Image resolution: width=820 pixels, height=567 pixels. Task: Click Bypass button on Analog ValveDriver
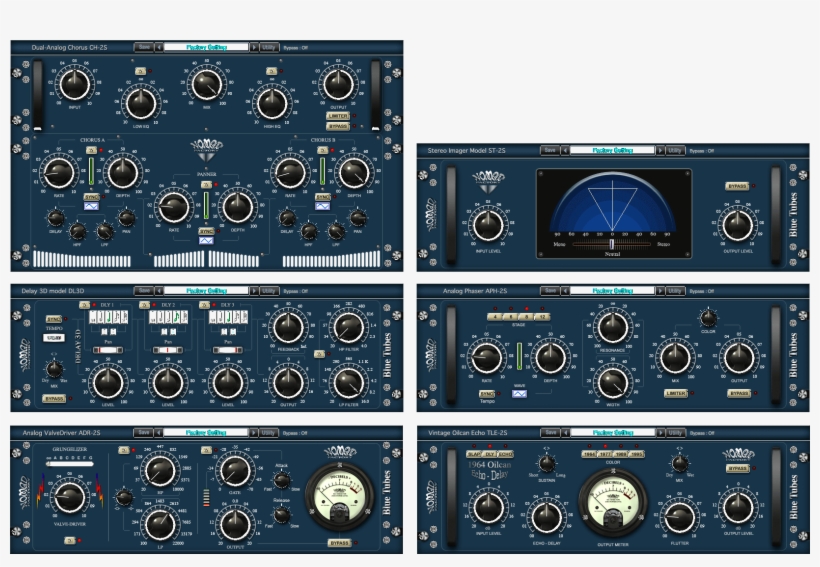pyautogui.click(x=339, y=543)
